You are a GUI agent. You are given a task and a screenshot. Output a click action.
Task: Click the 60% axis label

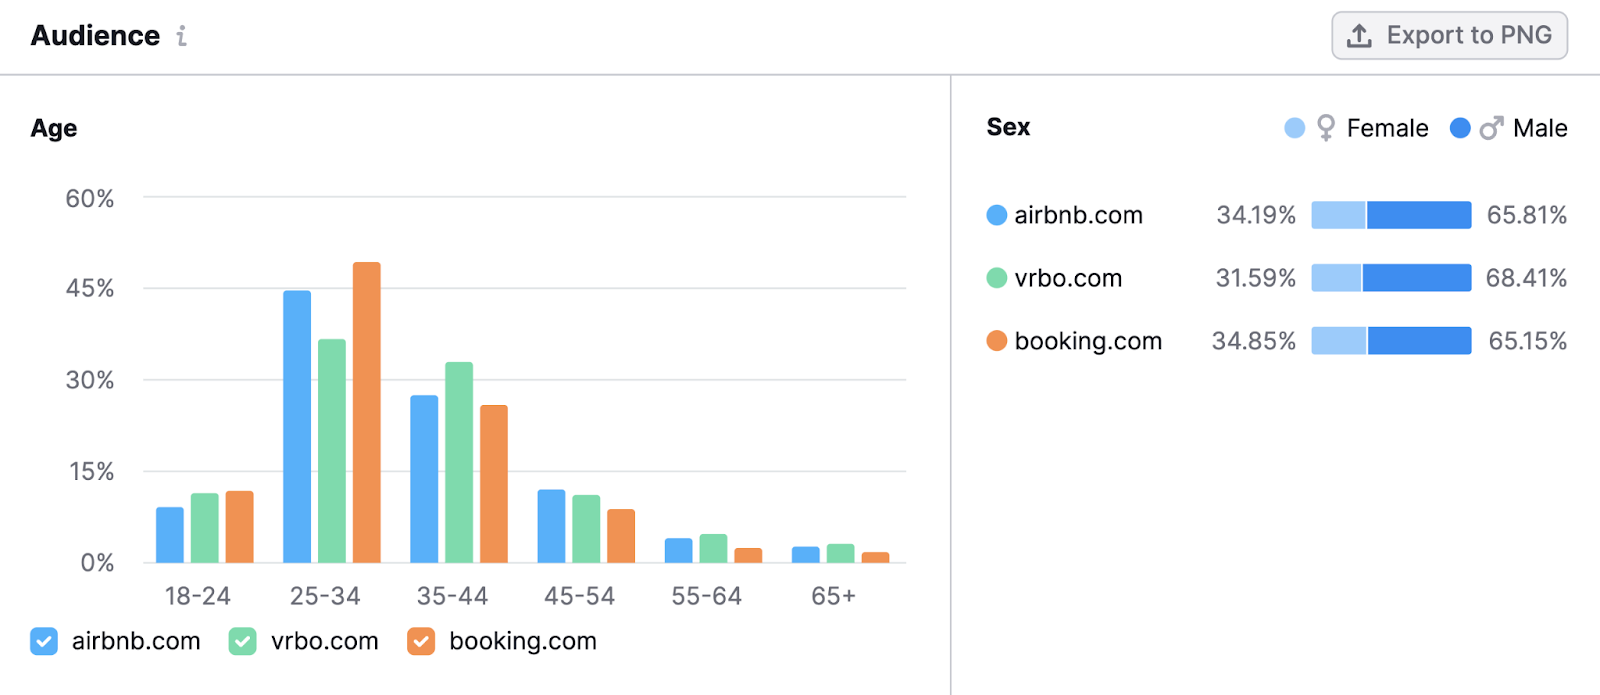point(90,198)
